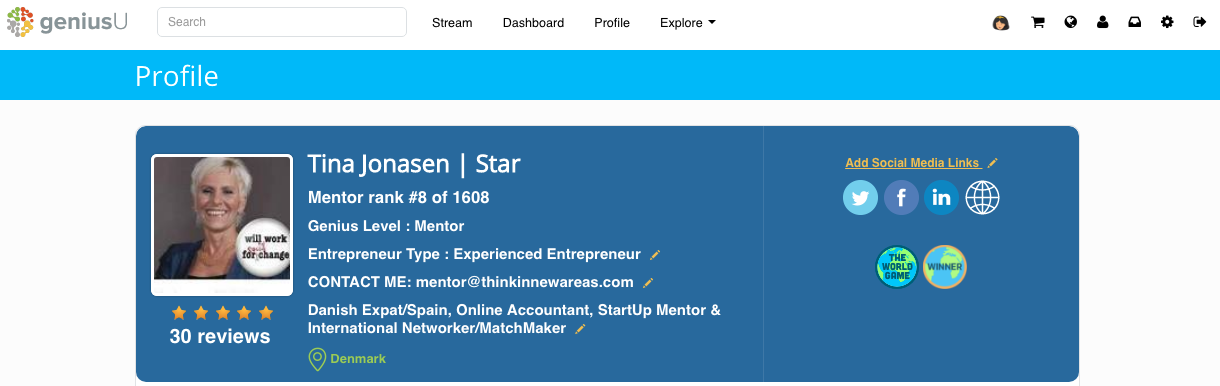
Task: Open the LinkedIn social link icon
Action: pos(942,198)
